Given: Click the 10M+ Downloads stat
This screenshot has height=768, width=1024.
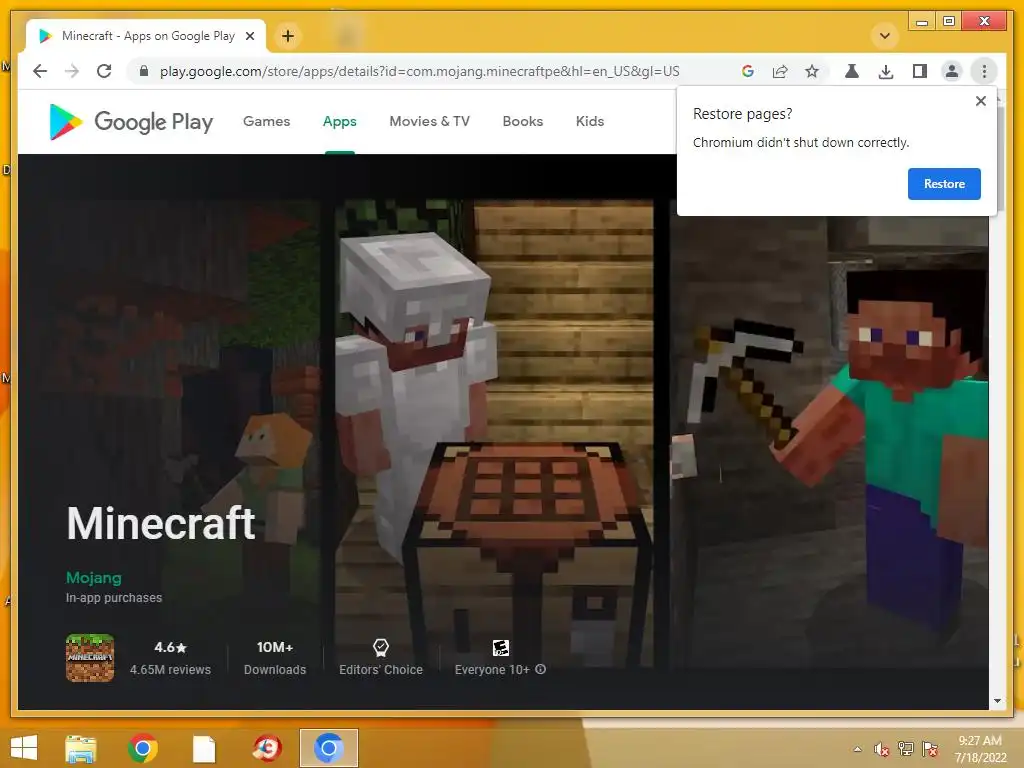Looking at the screenshot, I should click(275, 658).
